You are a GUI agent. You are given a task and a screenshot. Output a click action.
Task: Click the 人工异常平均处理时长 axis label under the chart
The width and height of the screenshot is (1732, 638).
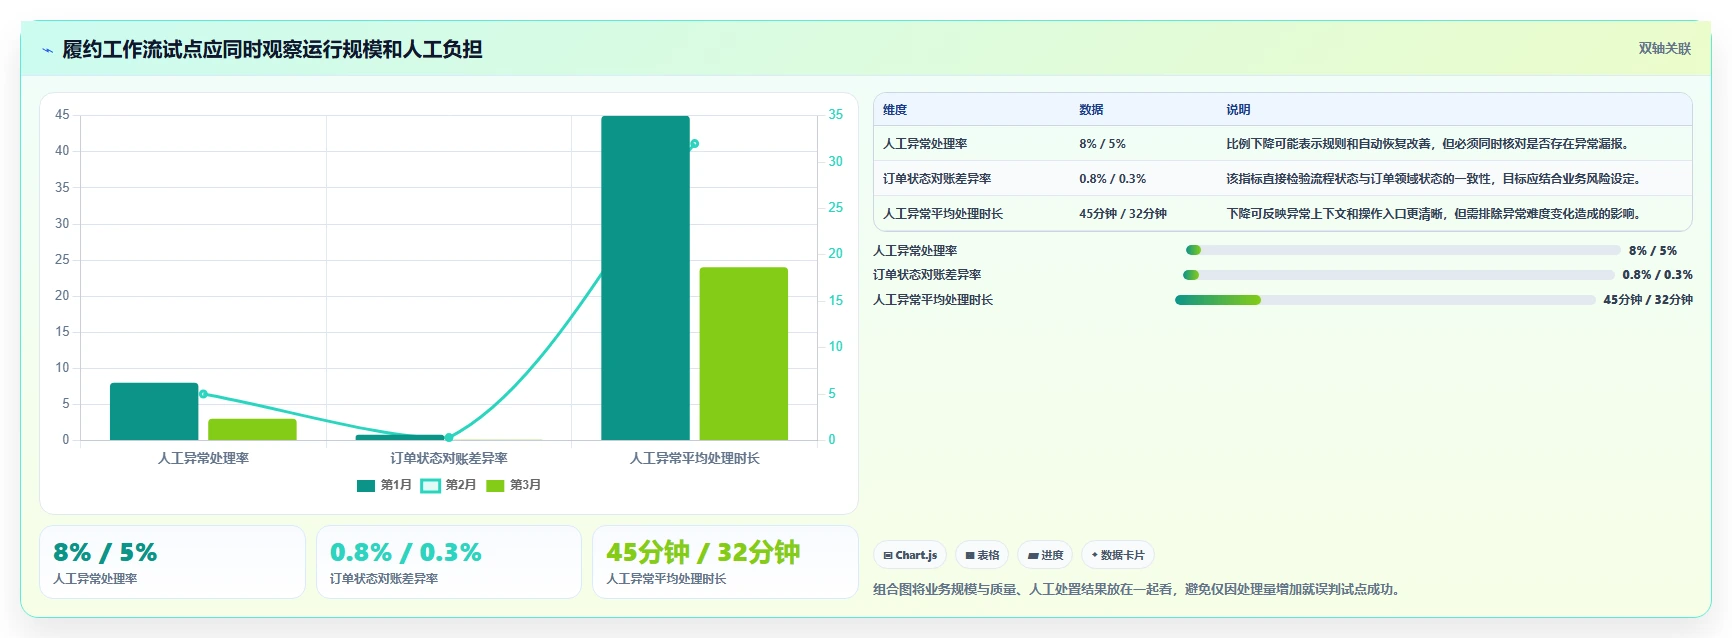(695, 458)
